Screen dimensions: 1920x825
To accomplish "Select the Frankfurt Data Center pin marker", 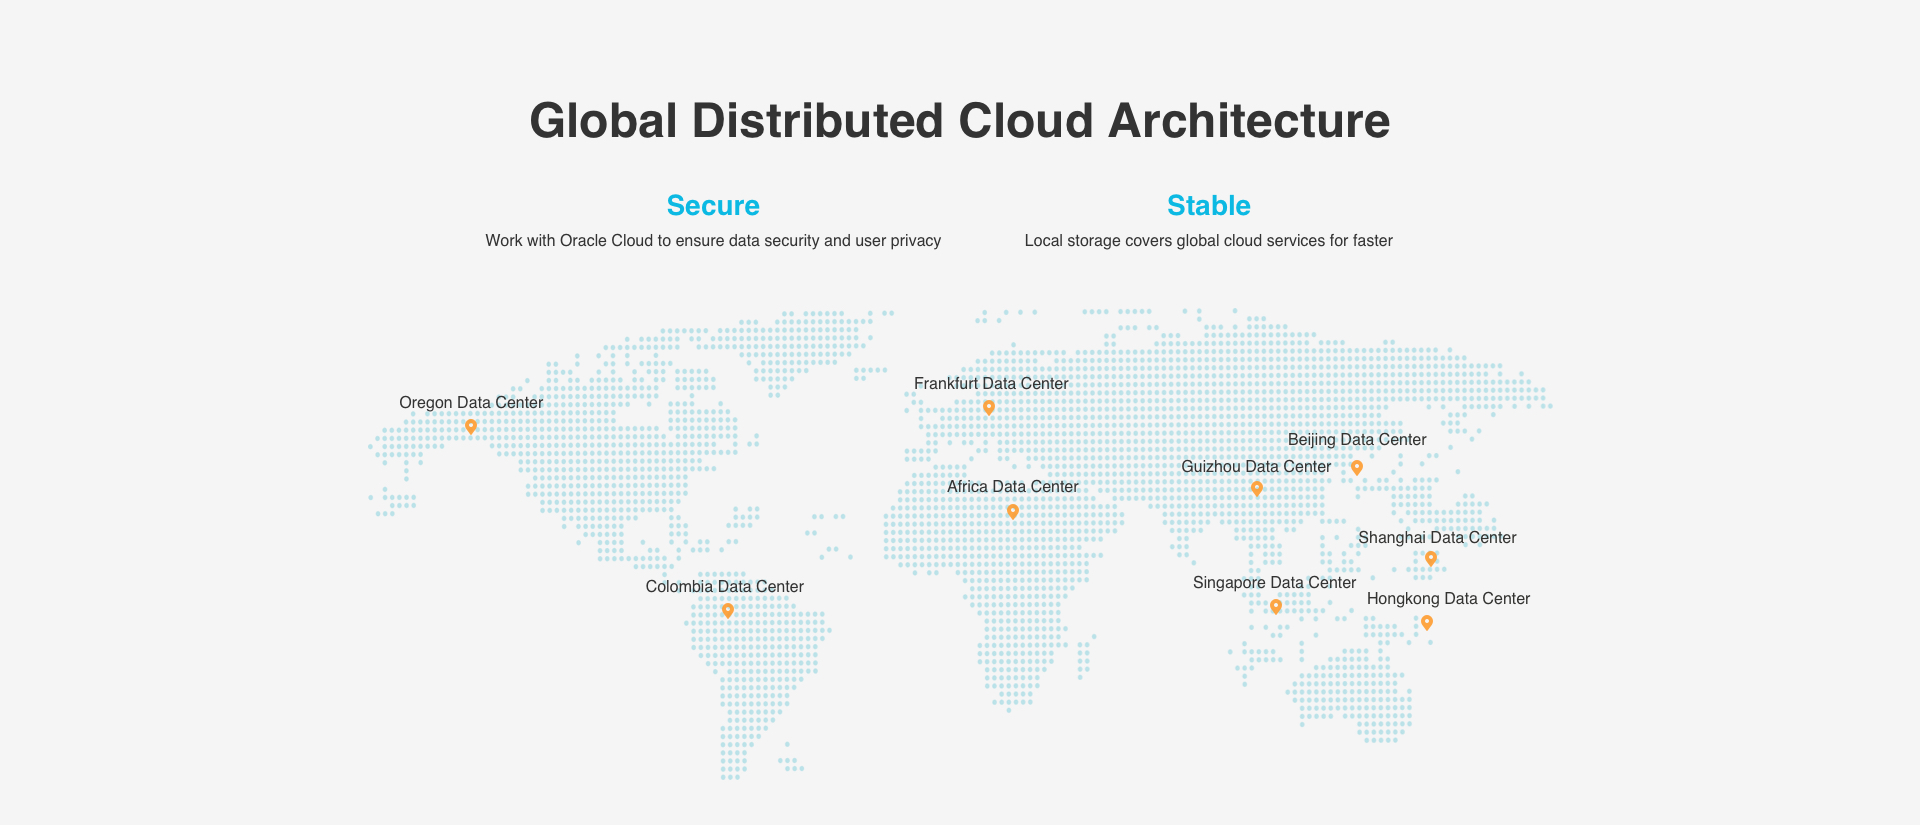I will pyautogui.click(x=989, y=407).
